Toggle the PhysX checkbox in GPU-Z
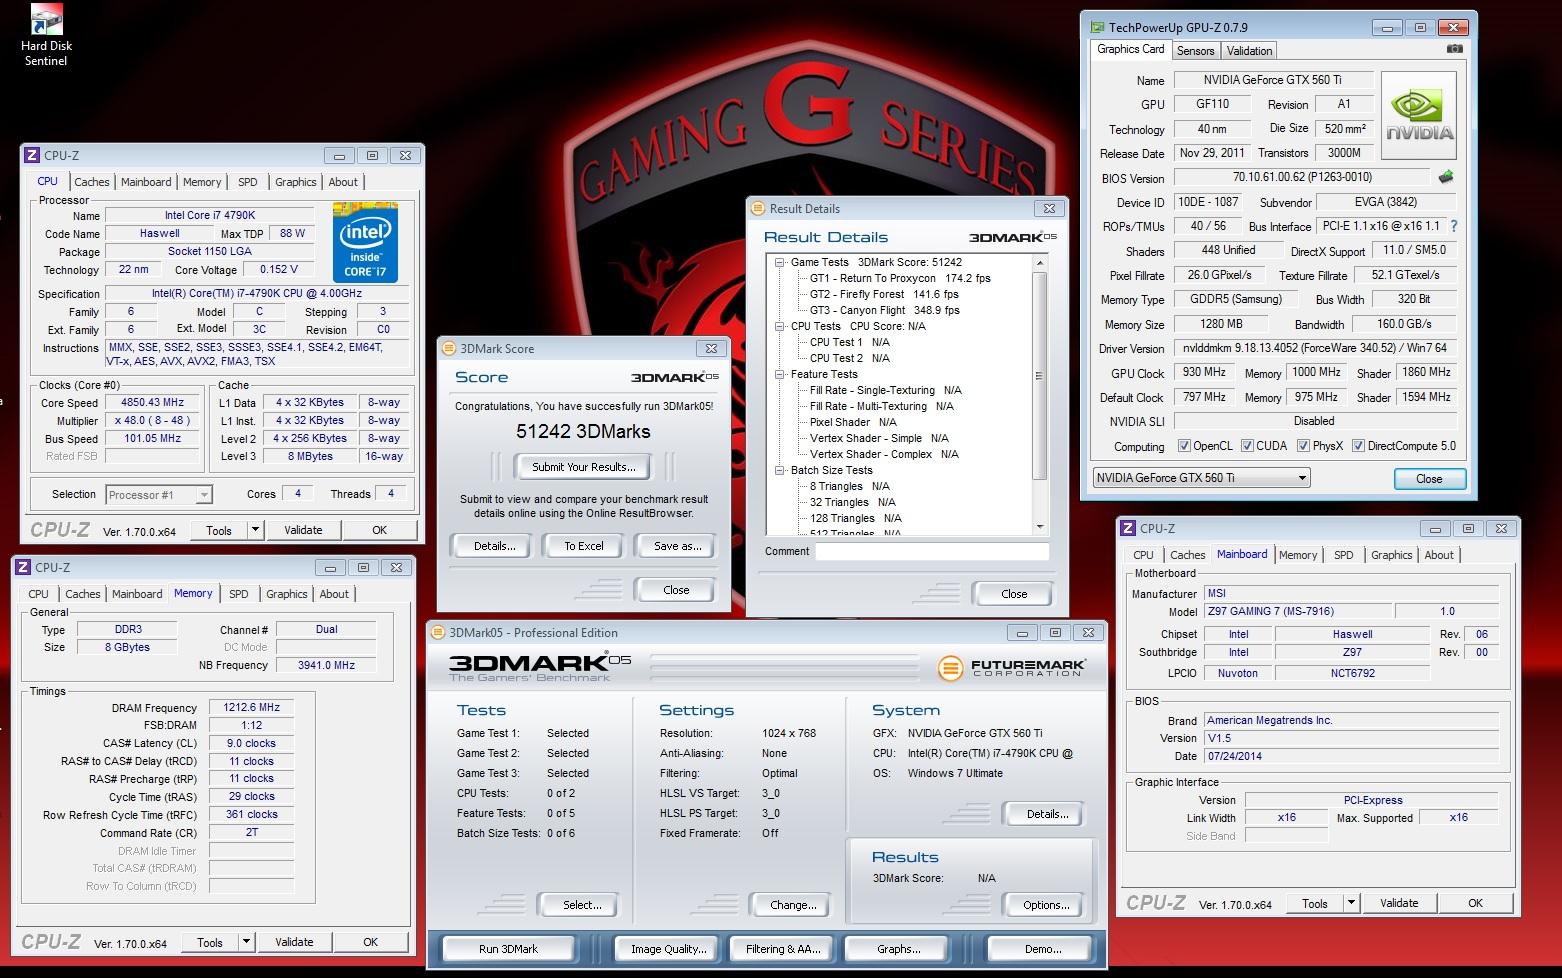 click(1303, 446)
